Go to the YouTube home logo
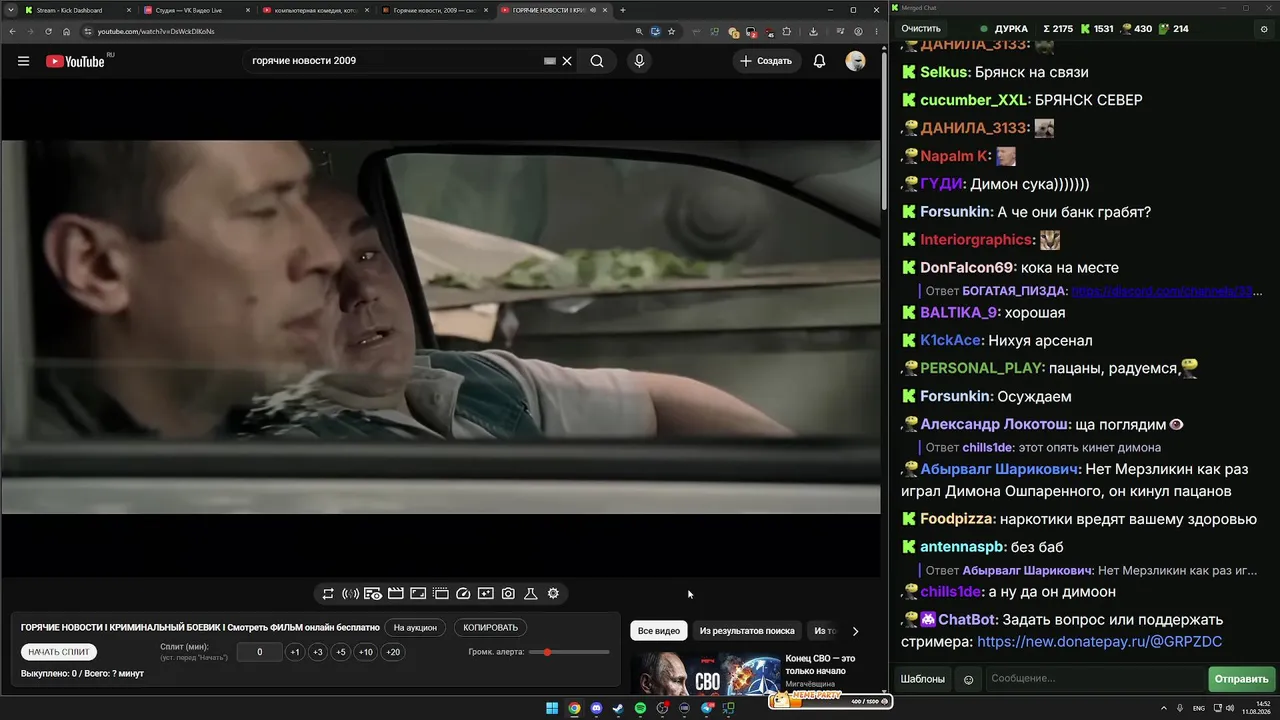 pyautogui.click(x=75, y=61)
